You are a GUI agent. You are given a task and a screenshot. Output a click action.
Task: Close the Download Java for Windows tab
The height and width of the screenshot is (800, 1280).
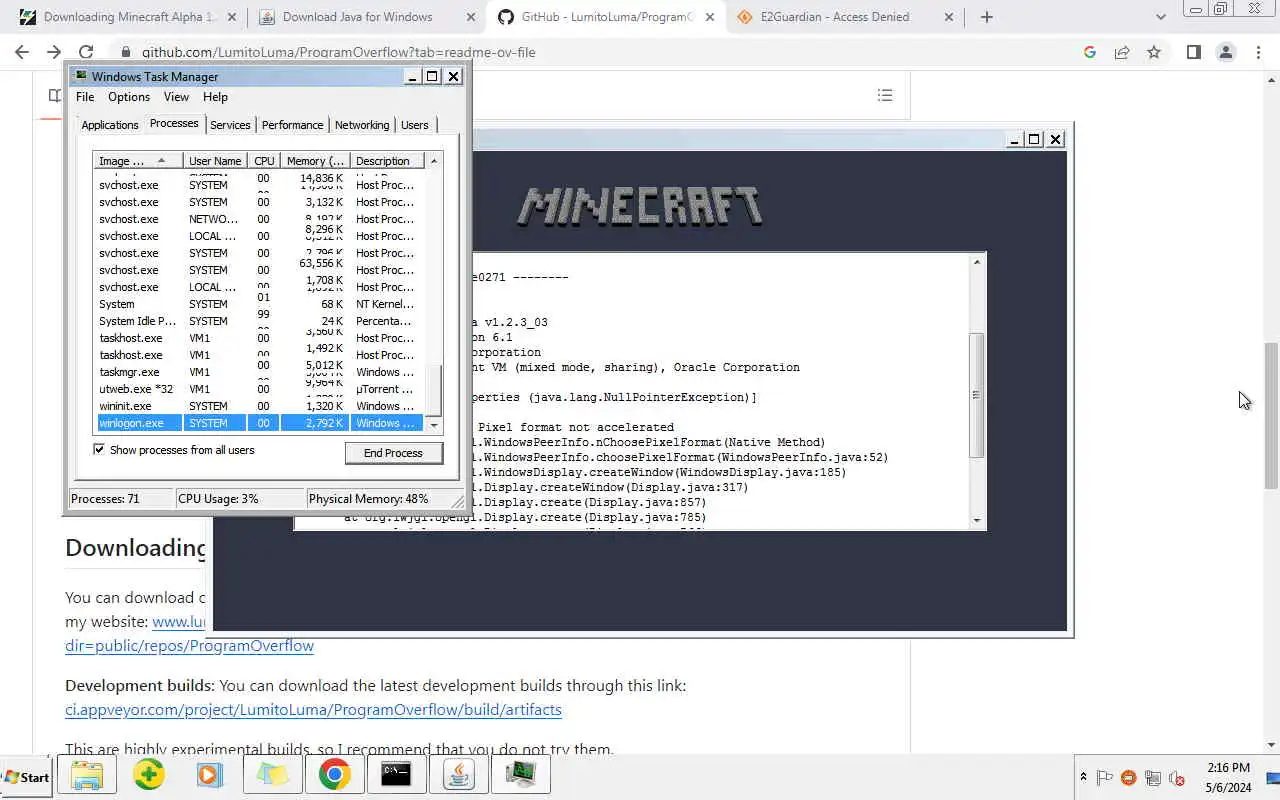tap(470, 17)
